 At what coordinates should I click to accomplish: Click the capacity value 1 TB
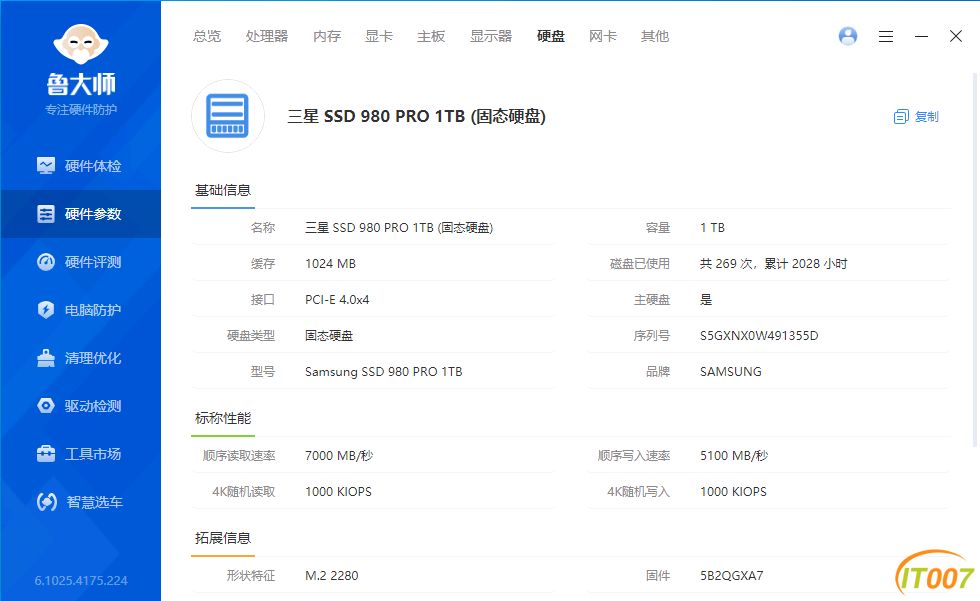tap(712, 227)
